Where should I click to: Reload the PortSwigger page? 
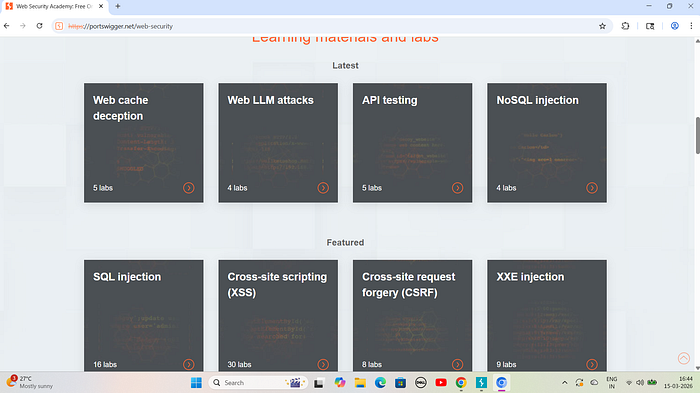(39, 26)
